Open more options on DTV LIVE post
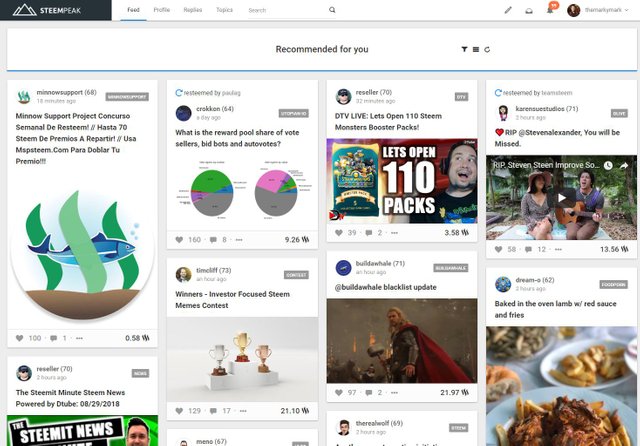The width and height of the screenshot is (640, 446). 394,233
